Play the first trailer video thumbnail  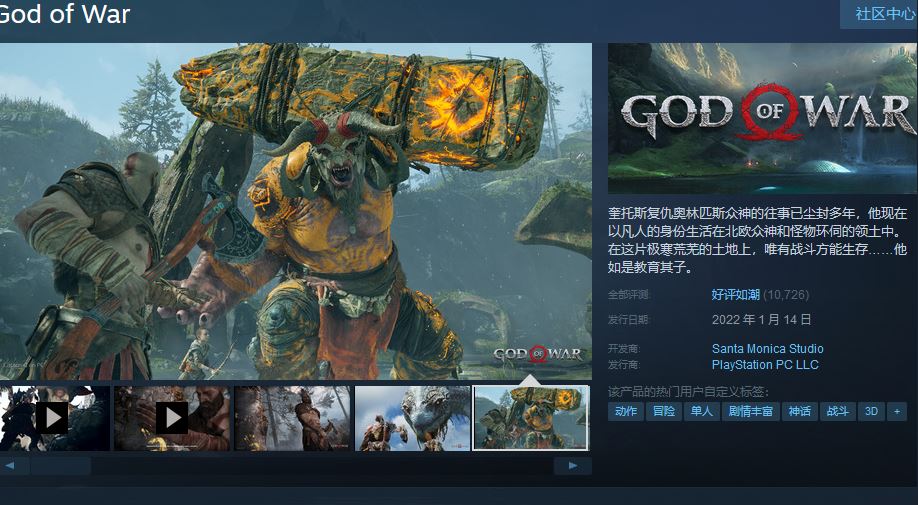click(x=52, y=417)
